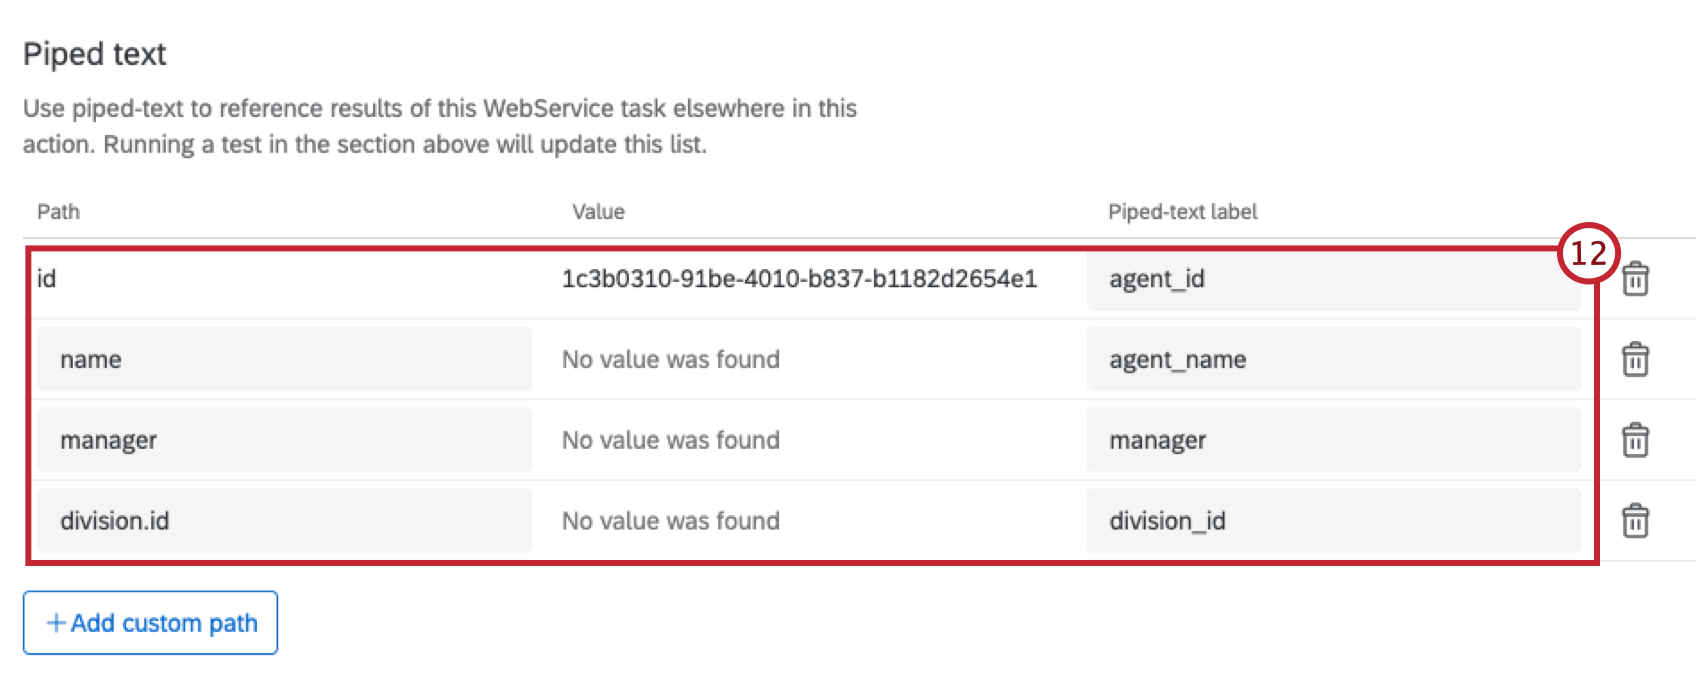
Task: Select the id path field
Action: [x=284, y=279]
